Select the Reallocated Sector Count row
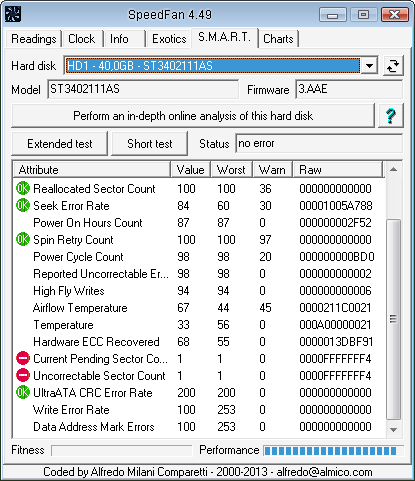415x481 pixels. (x=199, y=189)
